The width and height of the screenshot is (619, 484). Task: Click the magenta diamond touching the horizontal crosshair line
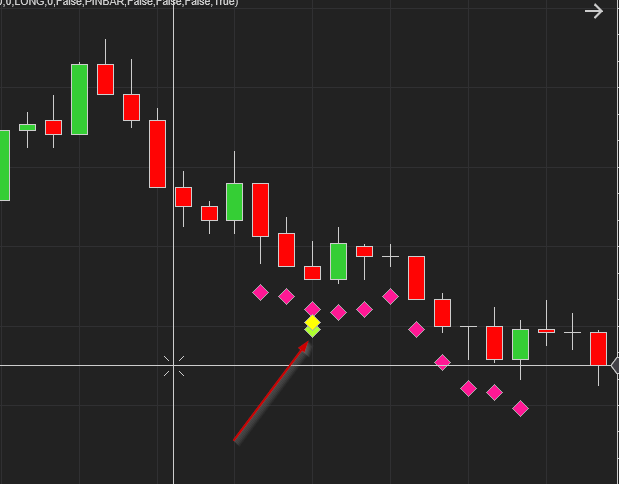click(442, 362)
